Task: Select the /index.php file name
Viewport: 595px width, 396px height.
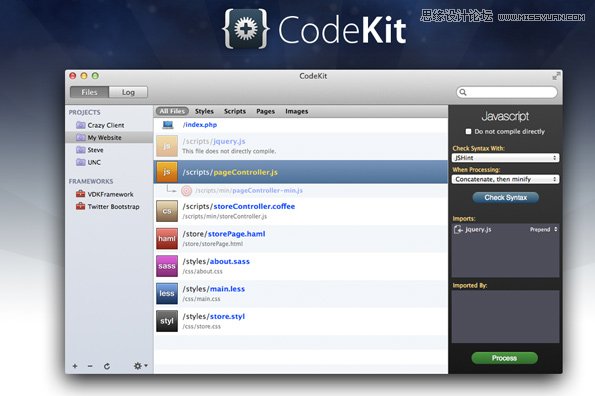Action: [200, 125]
